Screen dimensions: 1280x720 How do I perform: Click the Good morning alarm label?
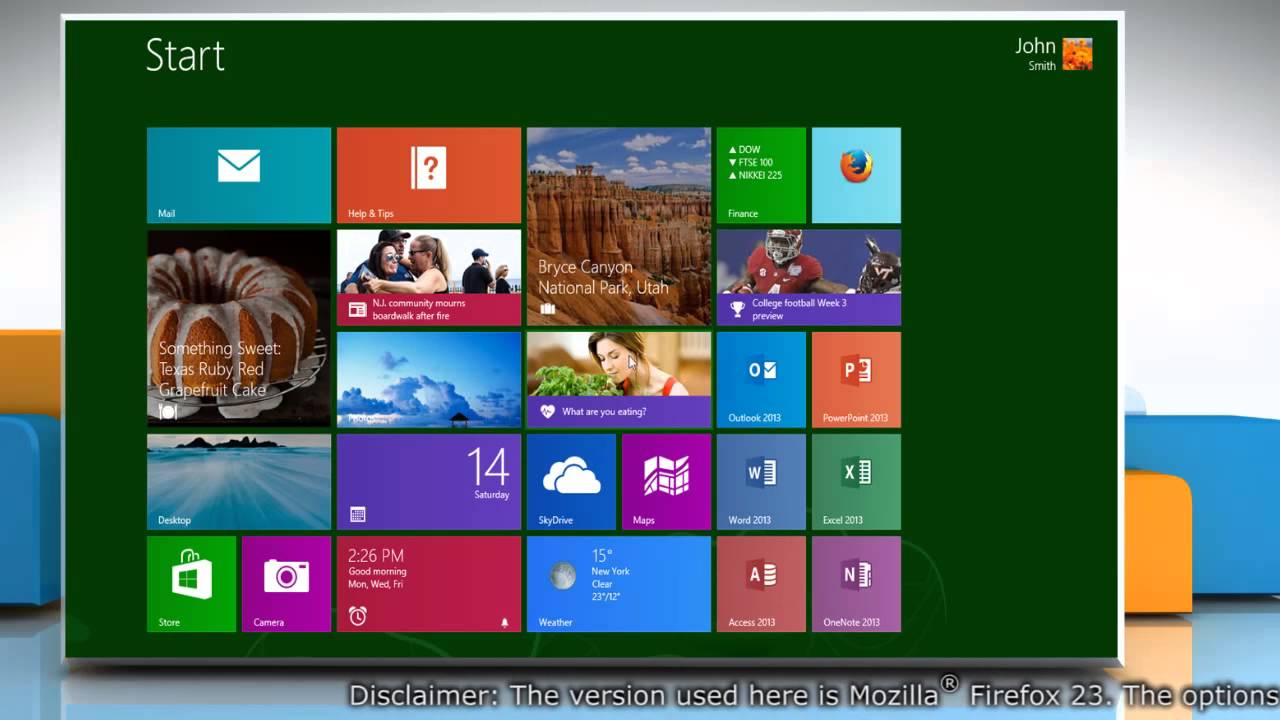pos(377,572)
